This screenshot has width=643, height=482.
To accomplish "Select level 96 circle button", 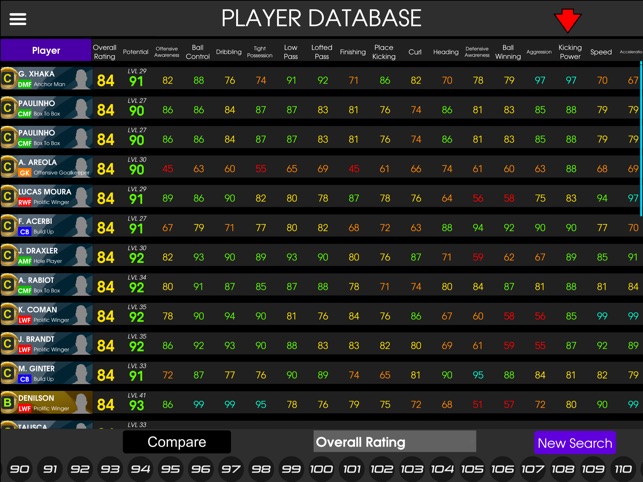I will pyautogui.click(x=201, y=468).
